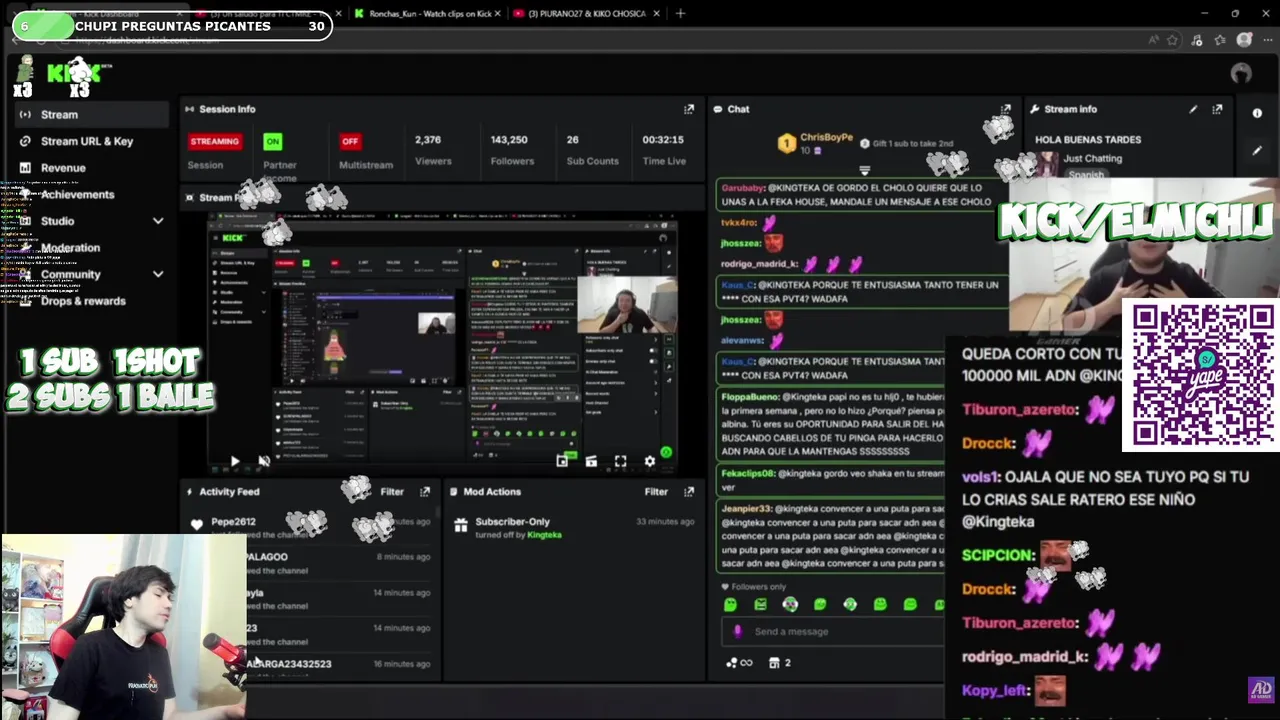This screenshot has width=1280, height=720.
Task: Enable picture-in-picture on stream preview
Action: 562,461
